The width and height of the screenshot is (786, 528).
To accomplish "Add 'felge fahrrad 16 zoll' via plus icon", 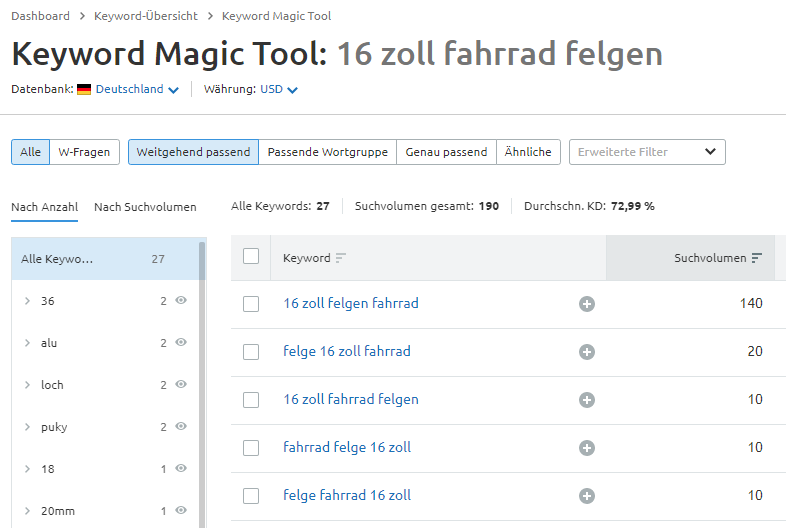I will pos(586,496).
